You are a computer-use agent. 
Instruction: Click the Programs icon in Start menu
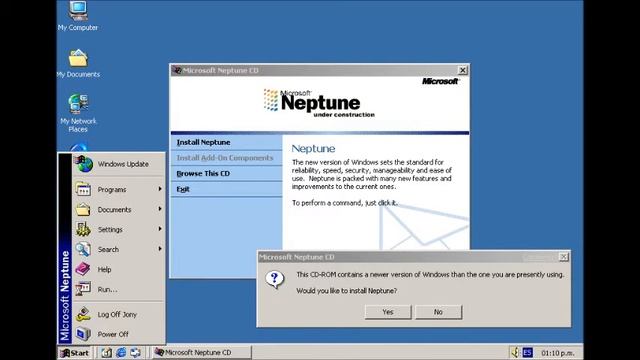(x=83, y=189)
